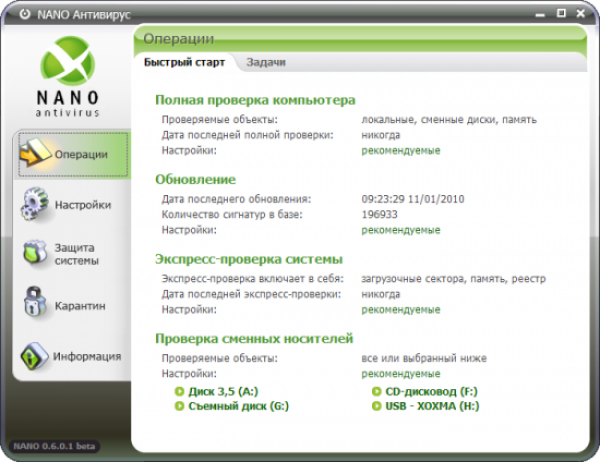Scan Съемный диск (G:)
The image size is (600, 462).
point(238,406)
